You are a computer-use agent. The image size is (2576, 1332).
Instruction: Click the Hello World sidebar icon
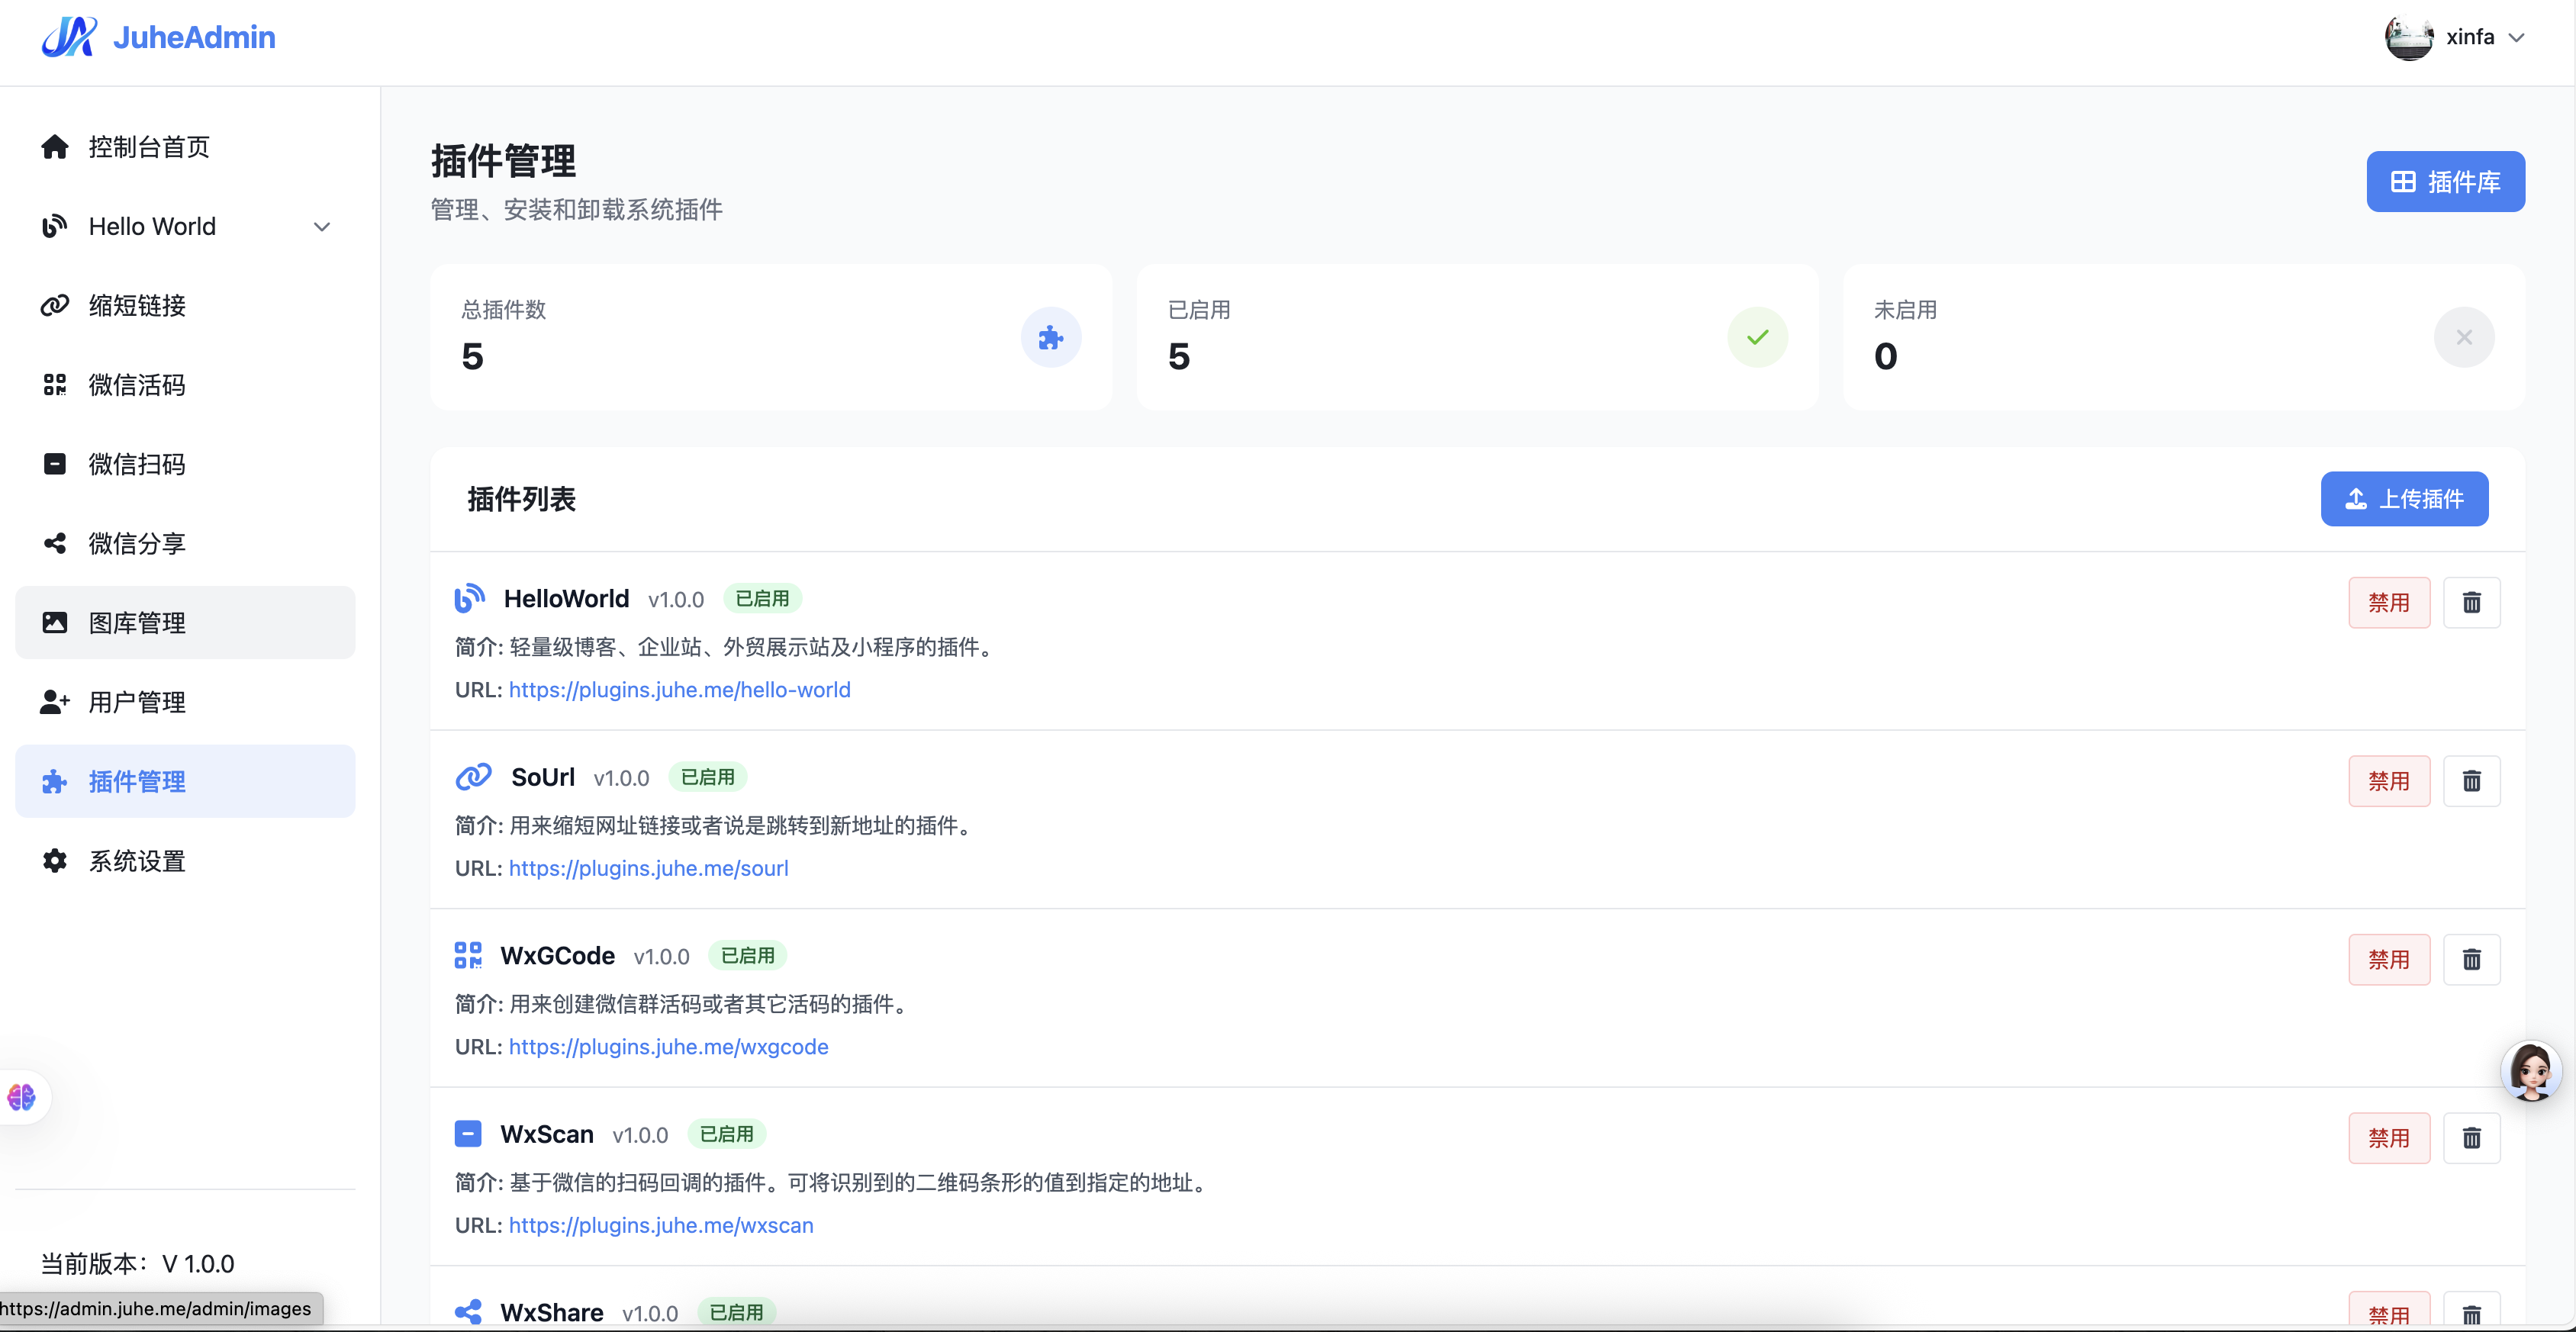click(55, 226)
